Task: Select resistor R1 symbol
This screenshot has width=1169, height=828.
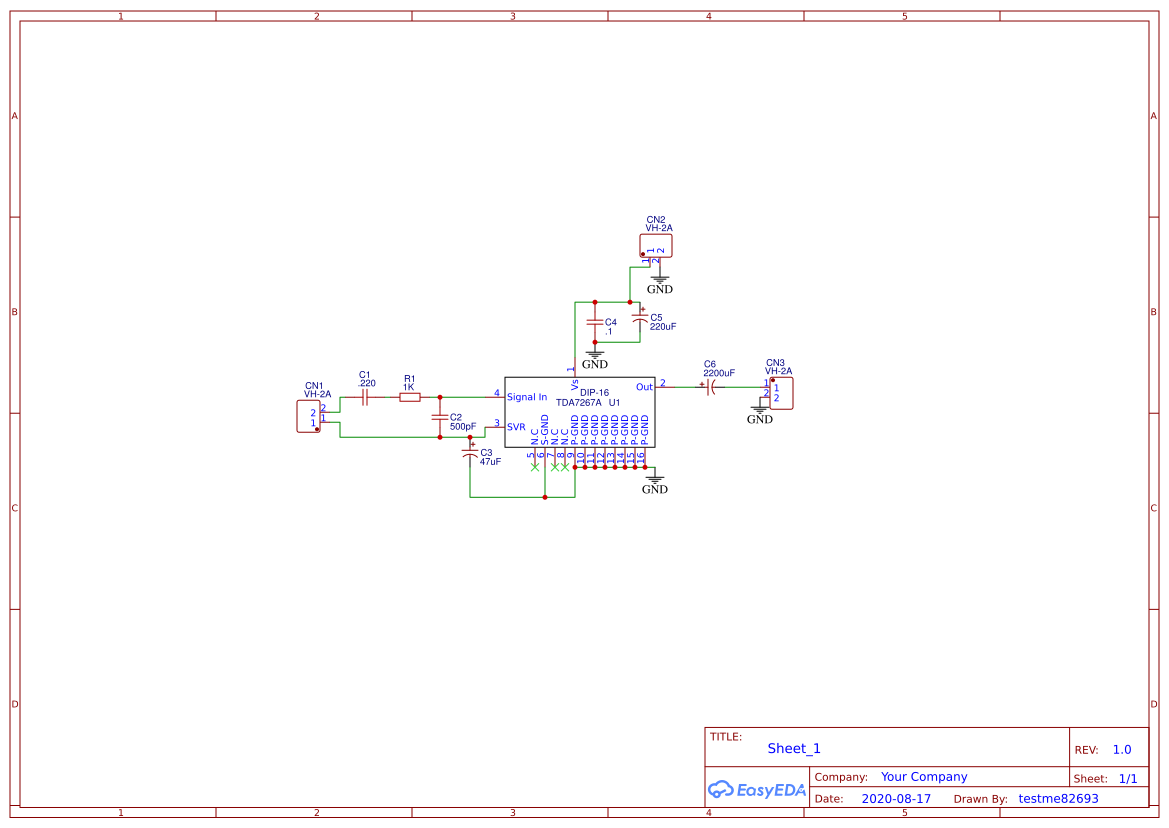Action: tap(410, 396)
